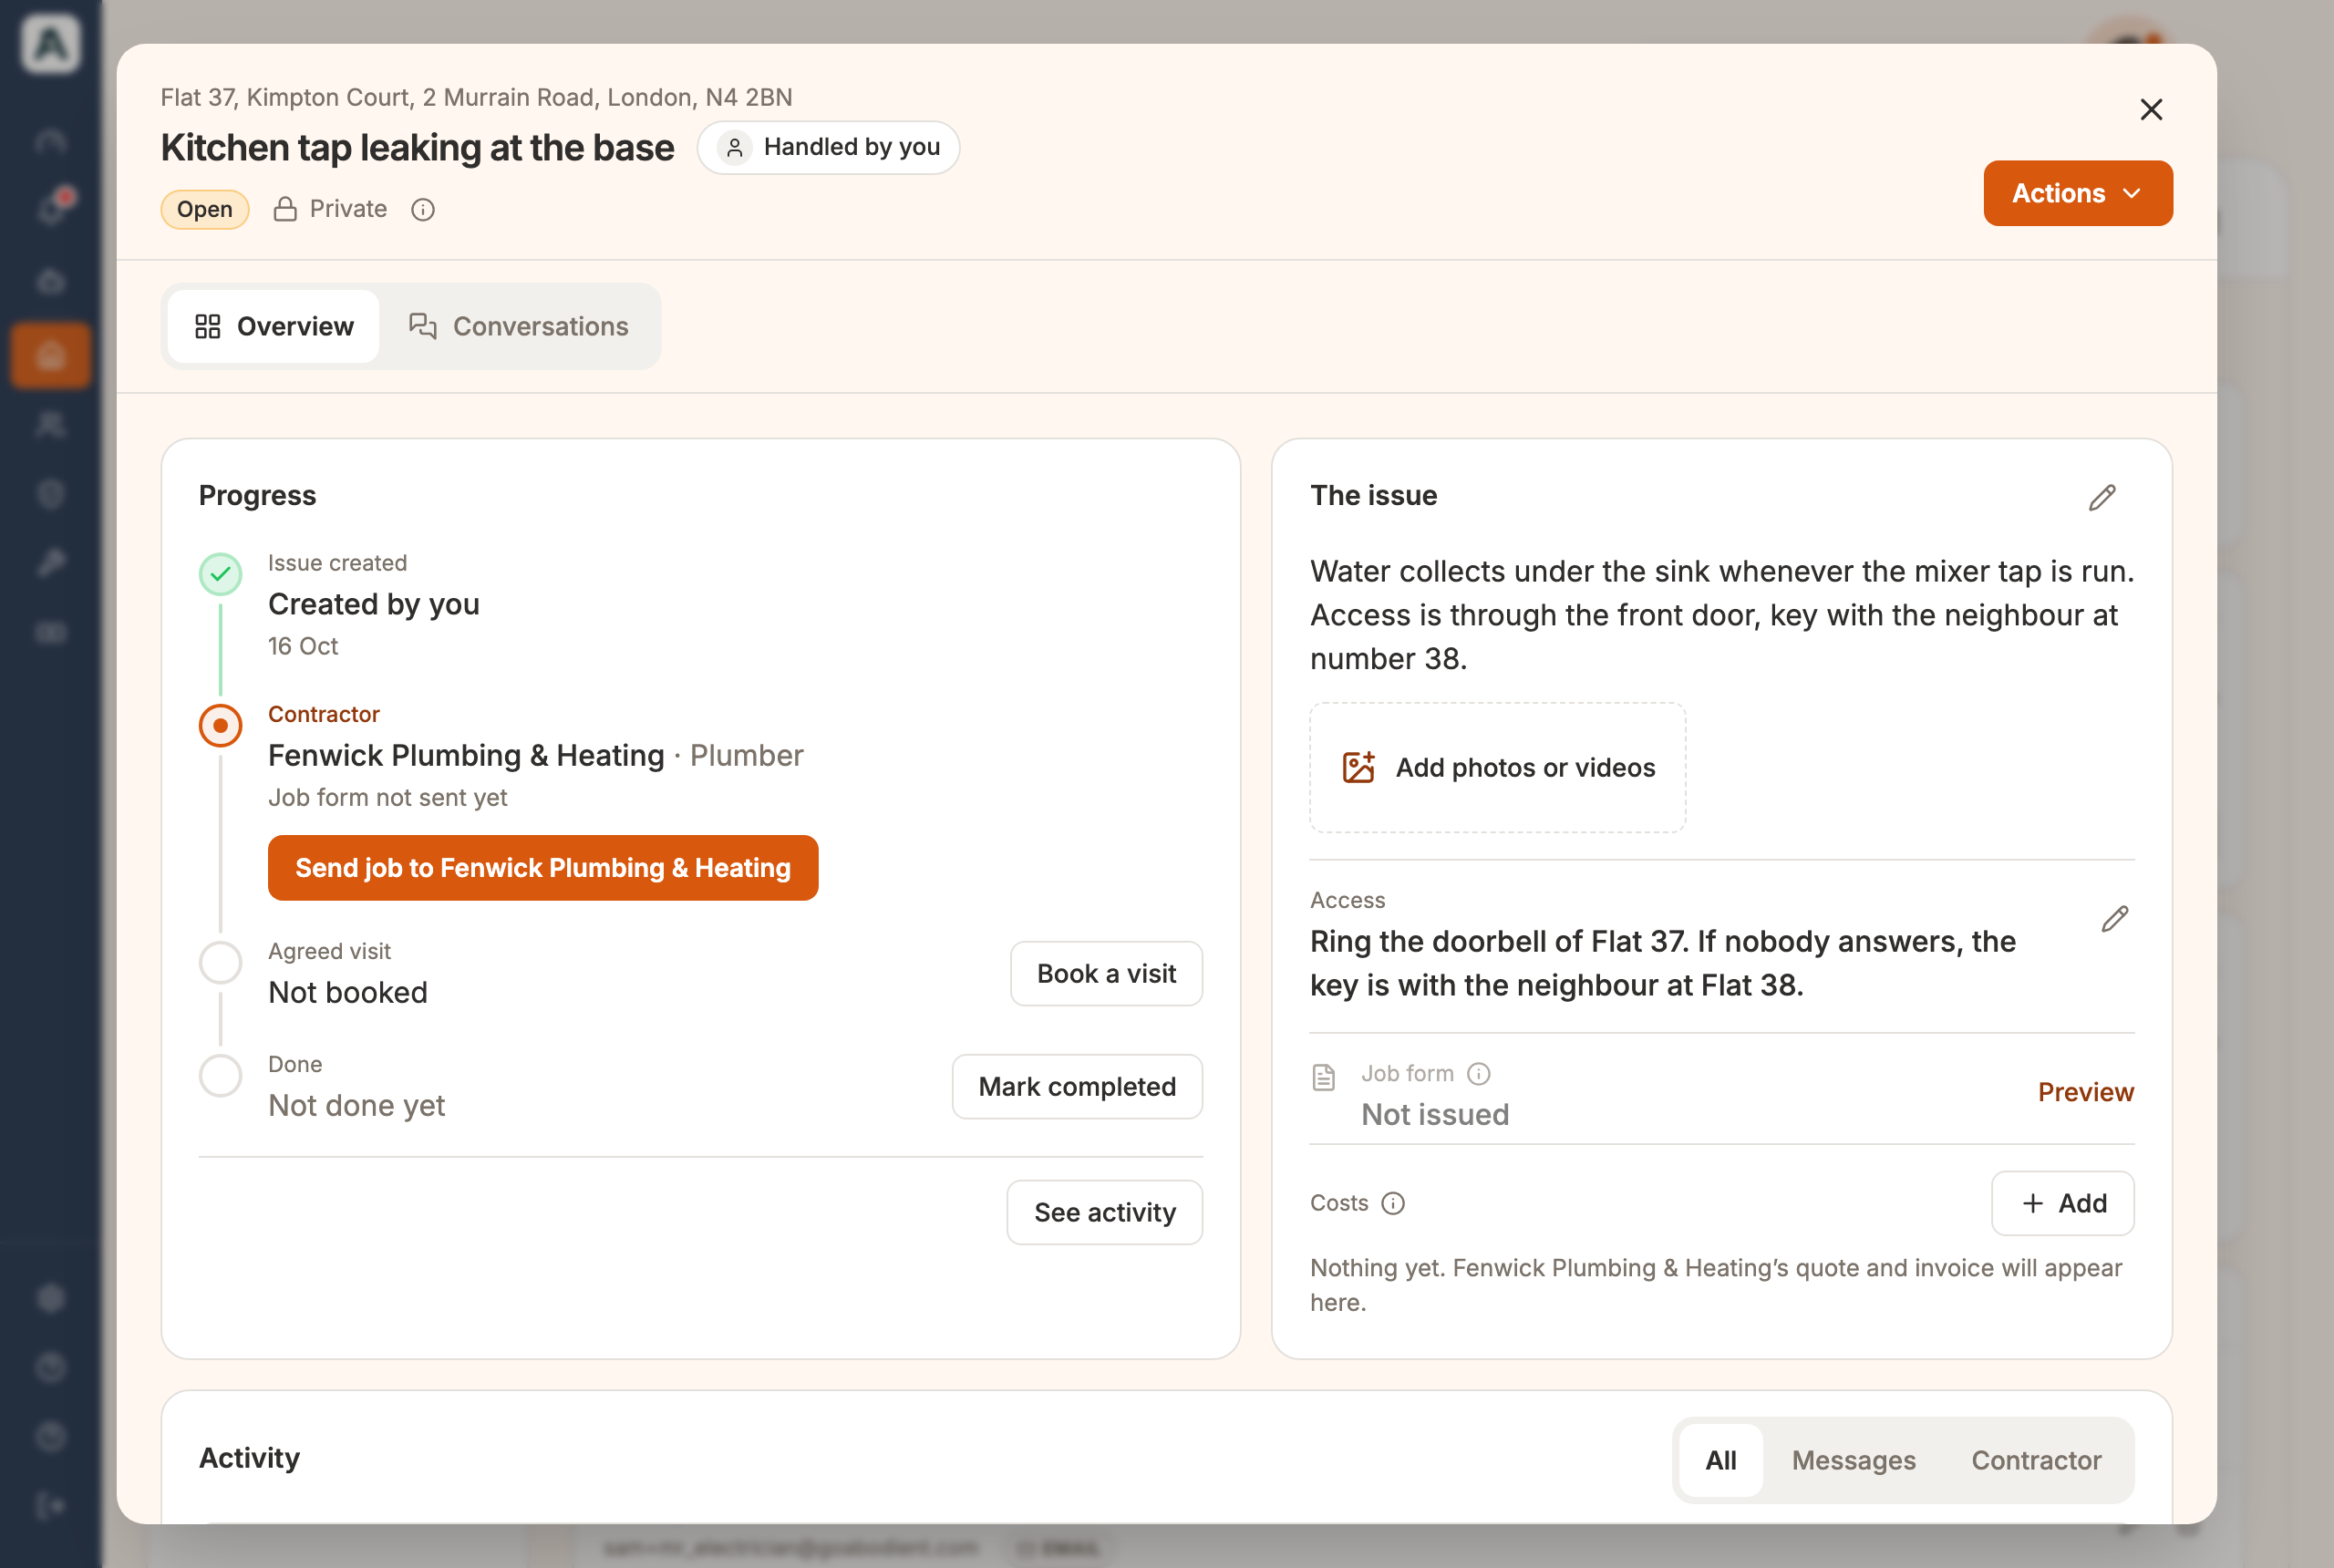Click the Issue created green checkmark step
The image size is (2334, 1568).
tap(220, 574)
